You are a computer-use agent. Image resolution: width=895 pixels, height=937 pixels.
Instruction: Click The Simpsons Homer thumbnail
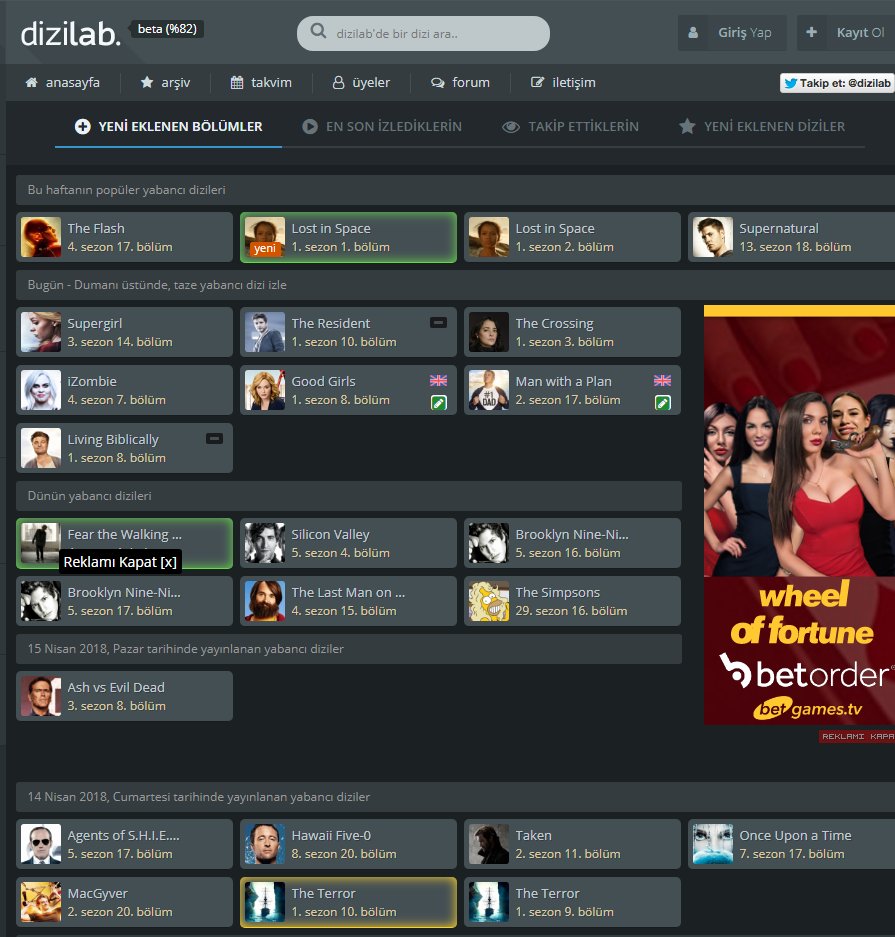(489, 601)
